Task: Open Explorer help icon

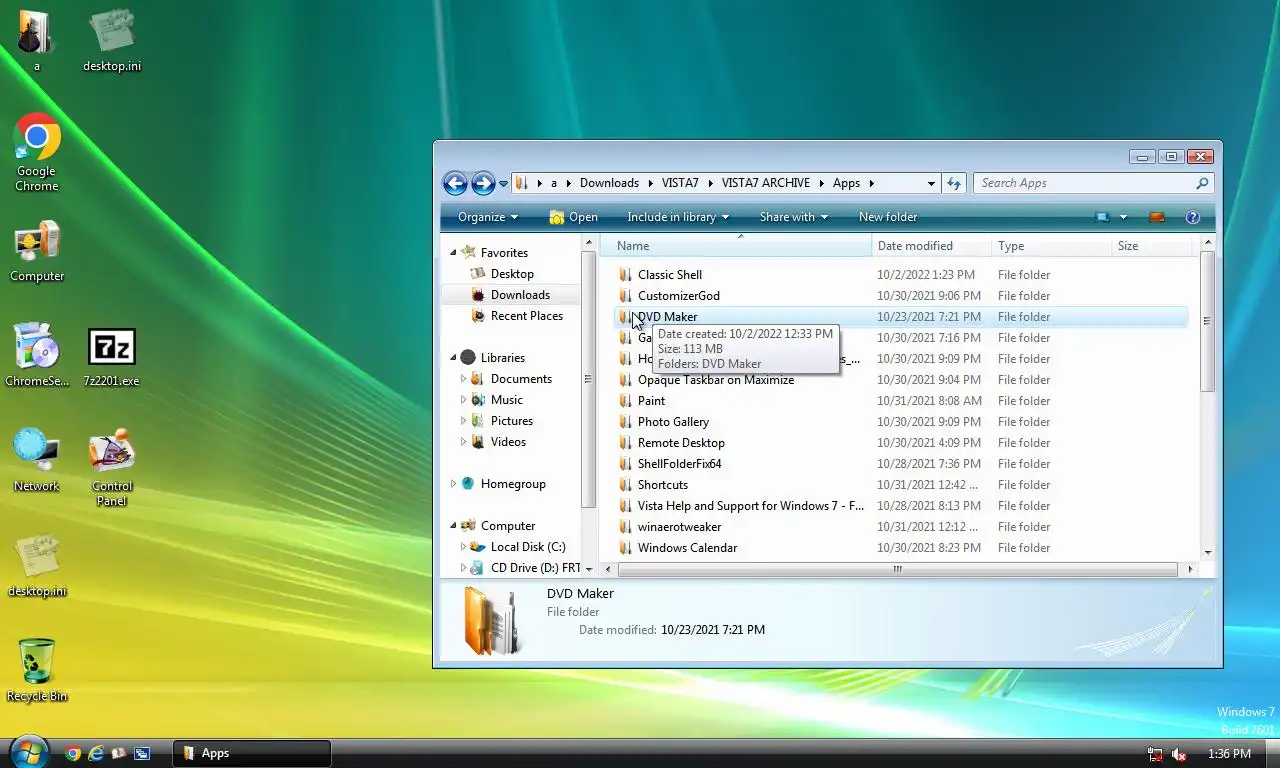Action: tap(1192, 217)
